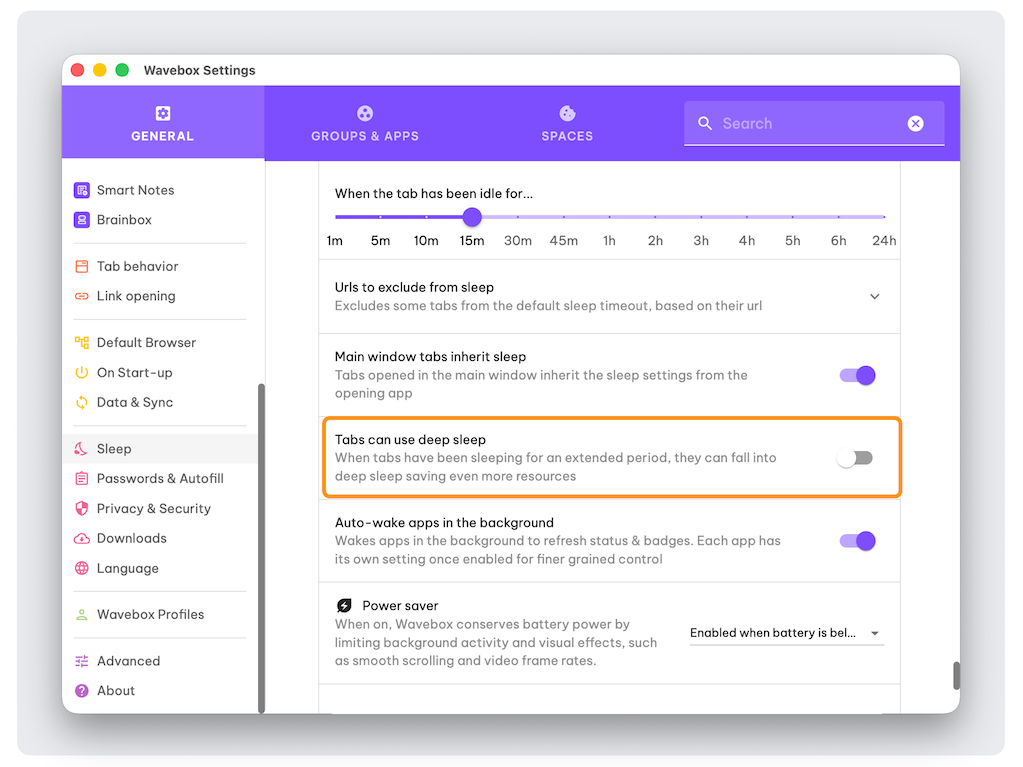The width and height of the screenshot is (1023, 767).
Task: Disable Main window tabs inherit sleep
Action: click(x=857, y=375)
